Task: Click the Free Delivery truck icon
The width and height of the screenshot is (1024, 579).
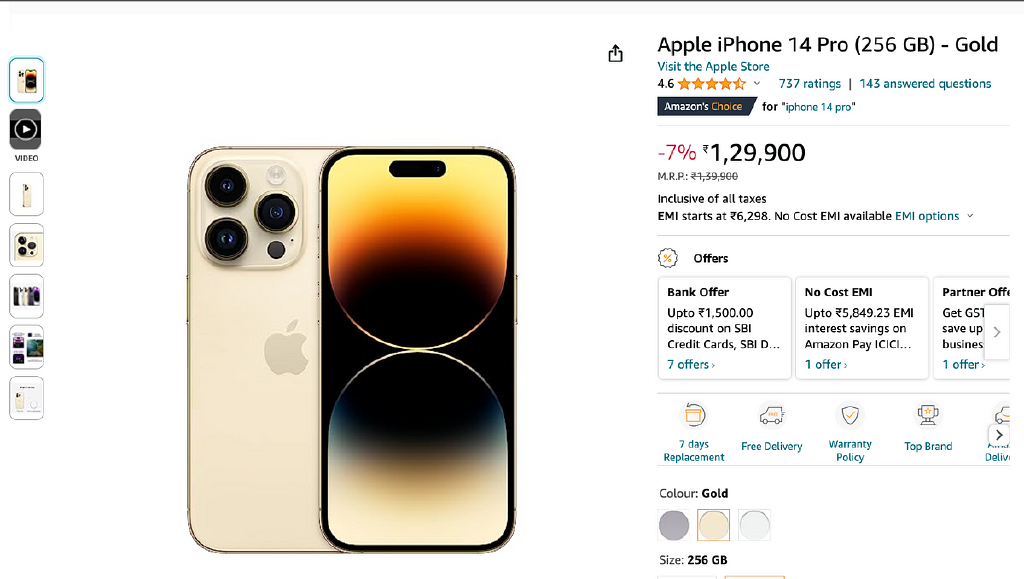Action: coord(771,415)
